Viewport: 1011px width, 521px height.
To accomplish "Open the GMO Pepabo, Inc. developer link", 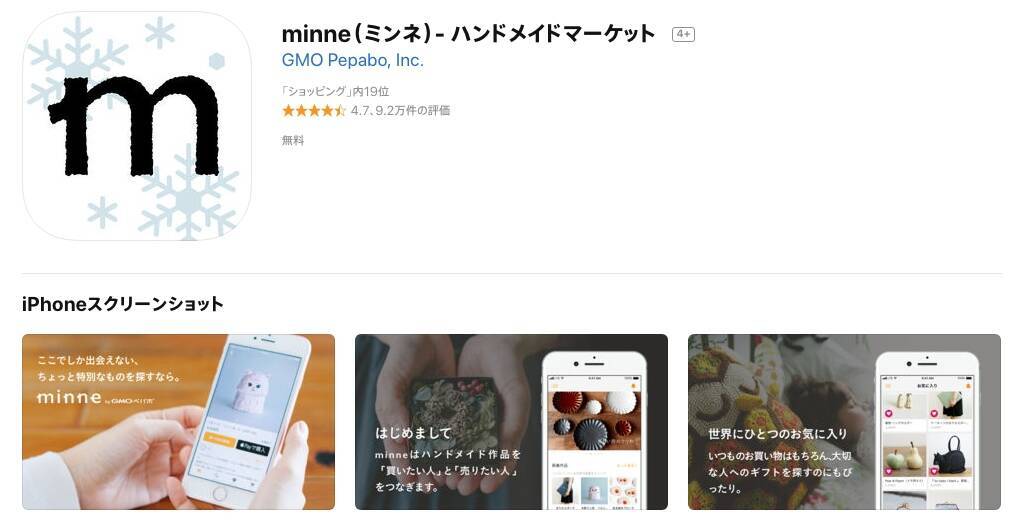I will point(353,61).
